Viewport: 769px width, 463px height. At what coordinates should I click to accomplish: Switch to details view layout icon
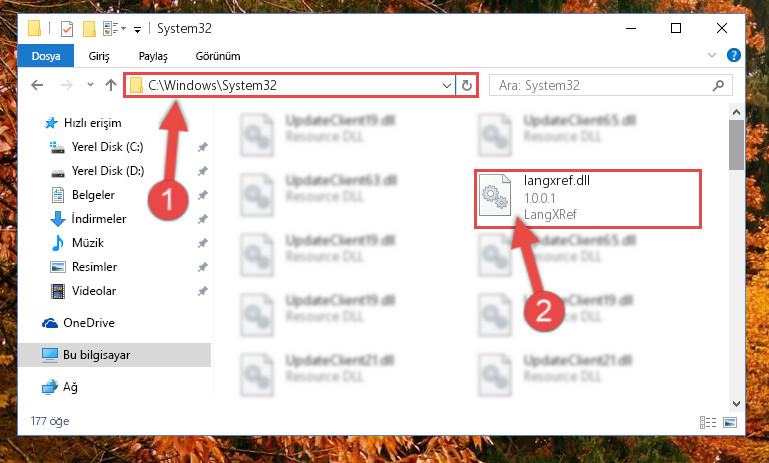click(x=708, y=422)
